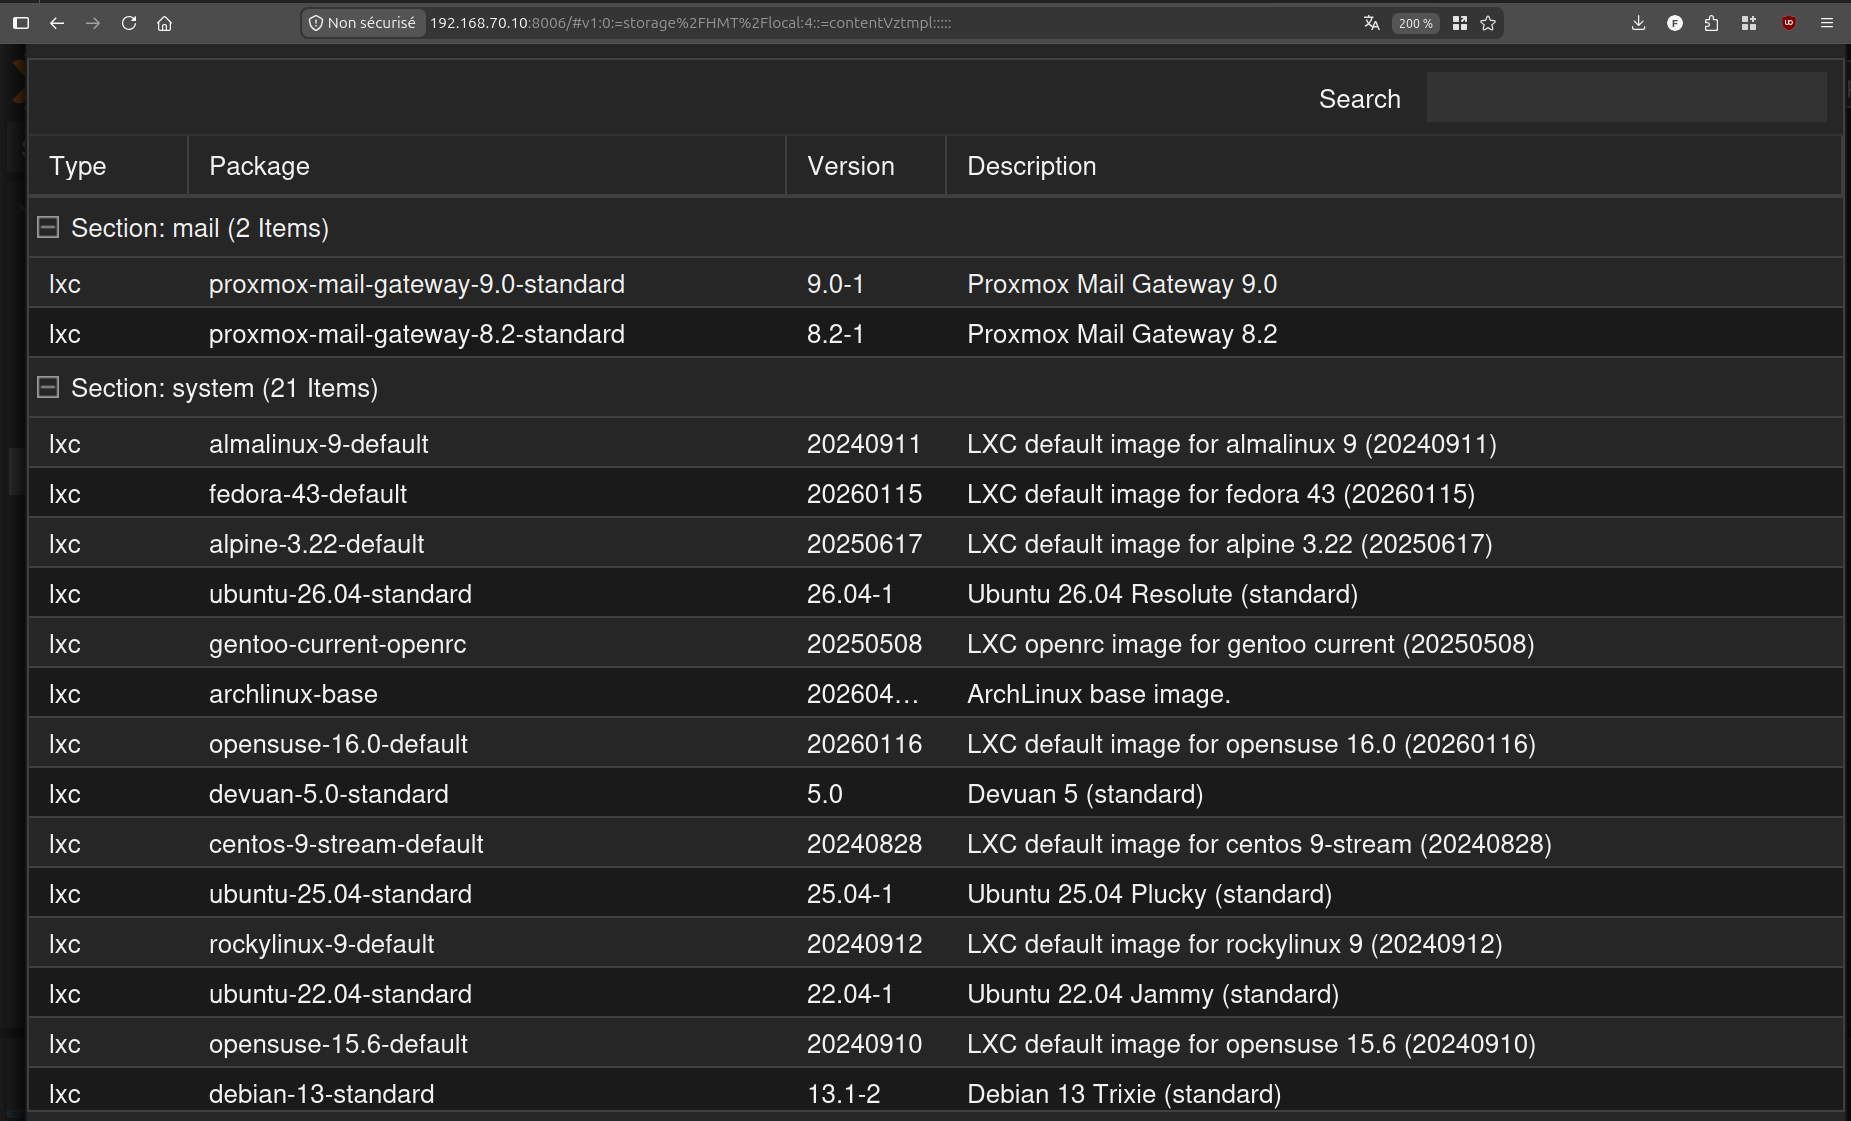
Task: Click the Debian 13 Trixie (standard) description
Action: coord(1124,1094)
